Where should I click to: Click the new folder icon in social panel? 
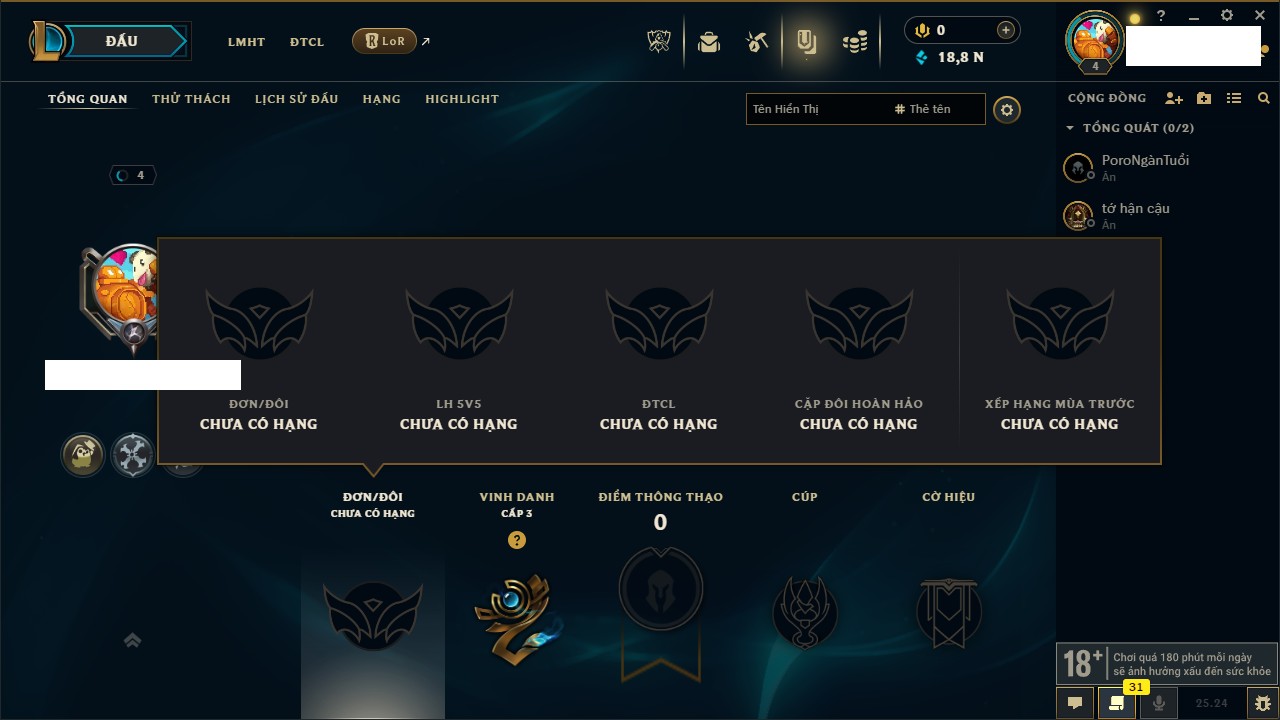(x=1204, y=98)
